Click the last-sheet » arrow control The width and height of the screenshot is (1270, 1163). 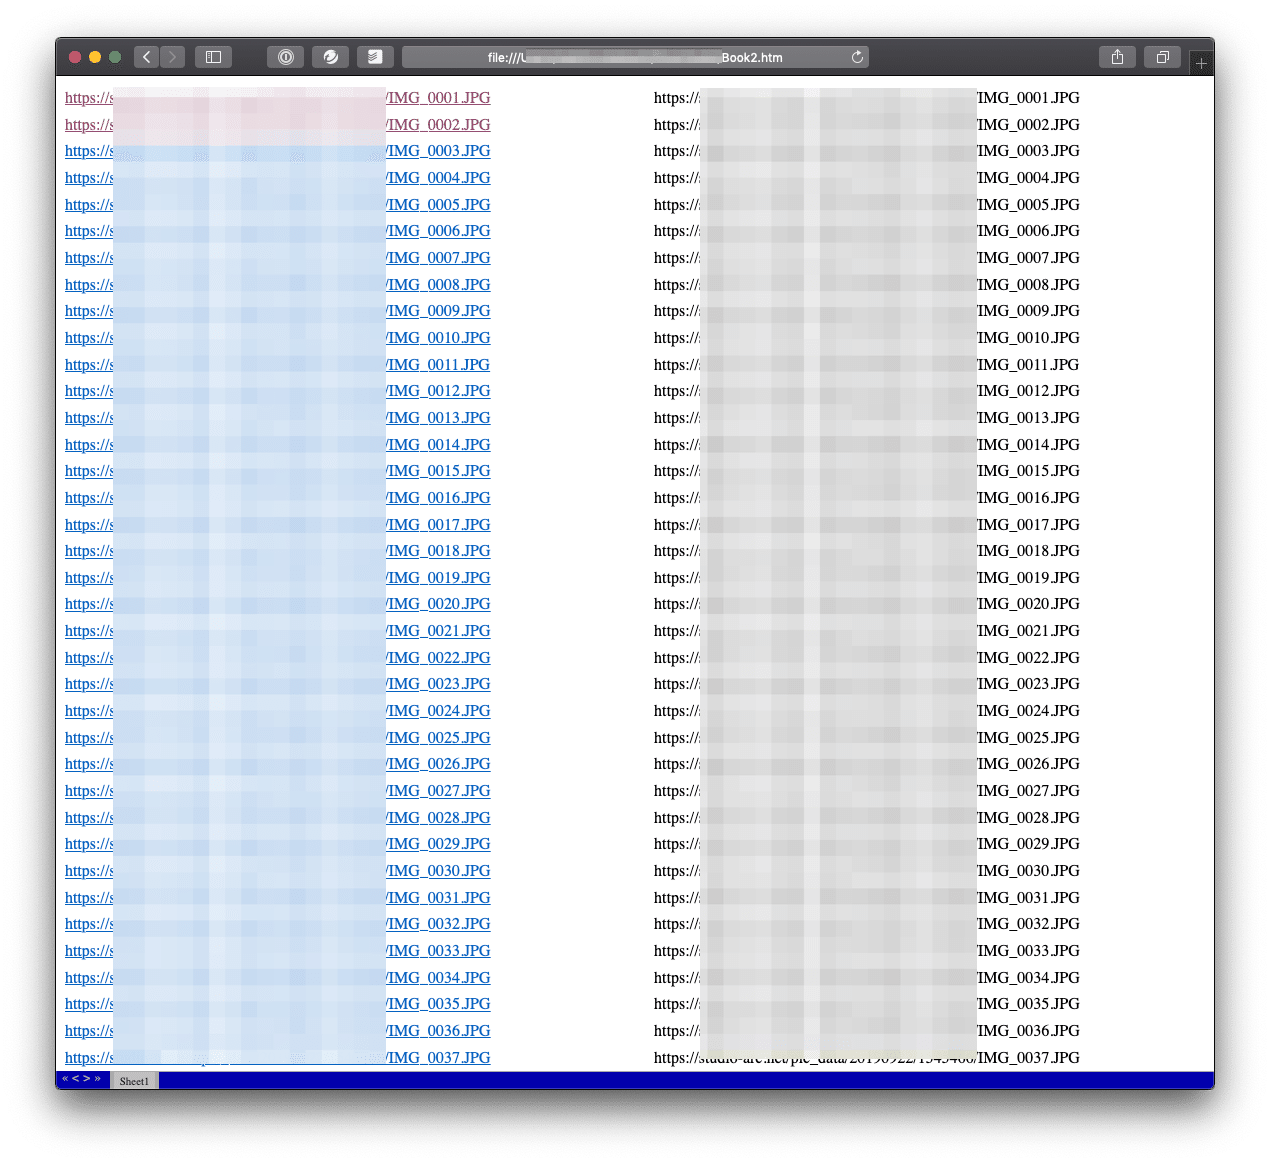(97, 1079)
